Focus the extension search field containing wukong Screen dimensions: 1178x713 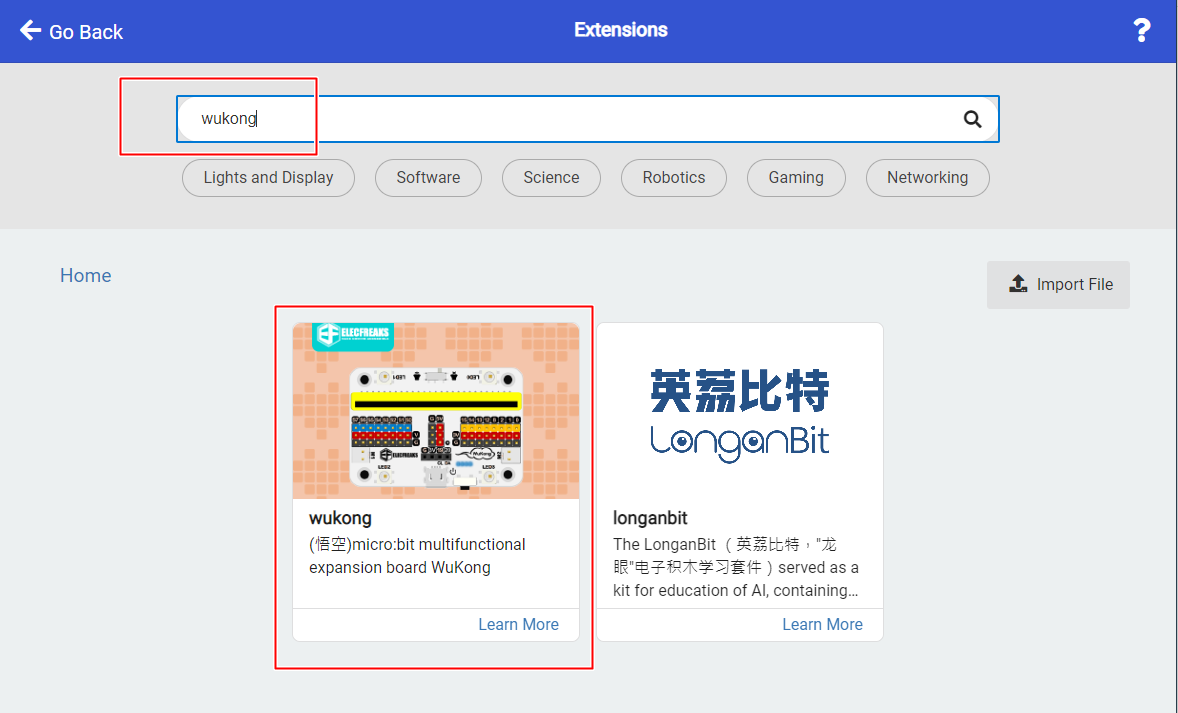(x=587, y=119)
